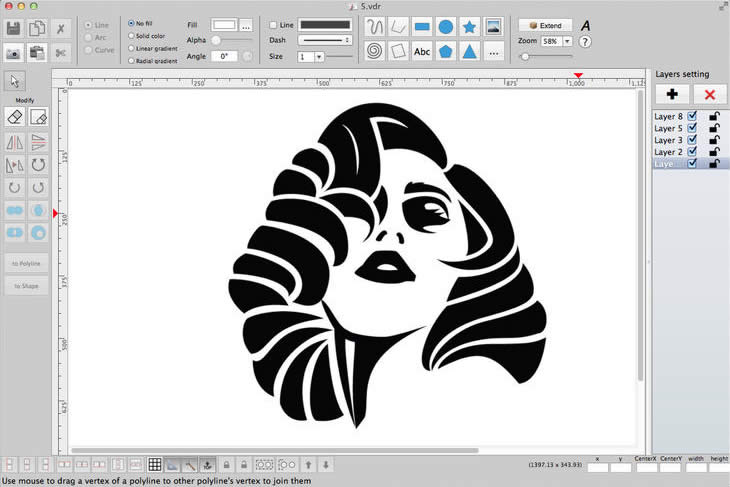730x487 pixels.
Task: Select the blue circle shape tool
Action: 446,27
